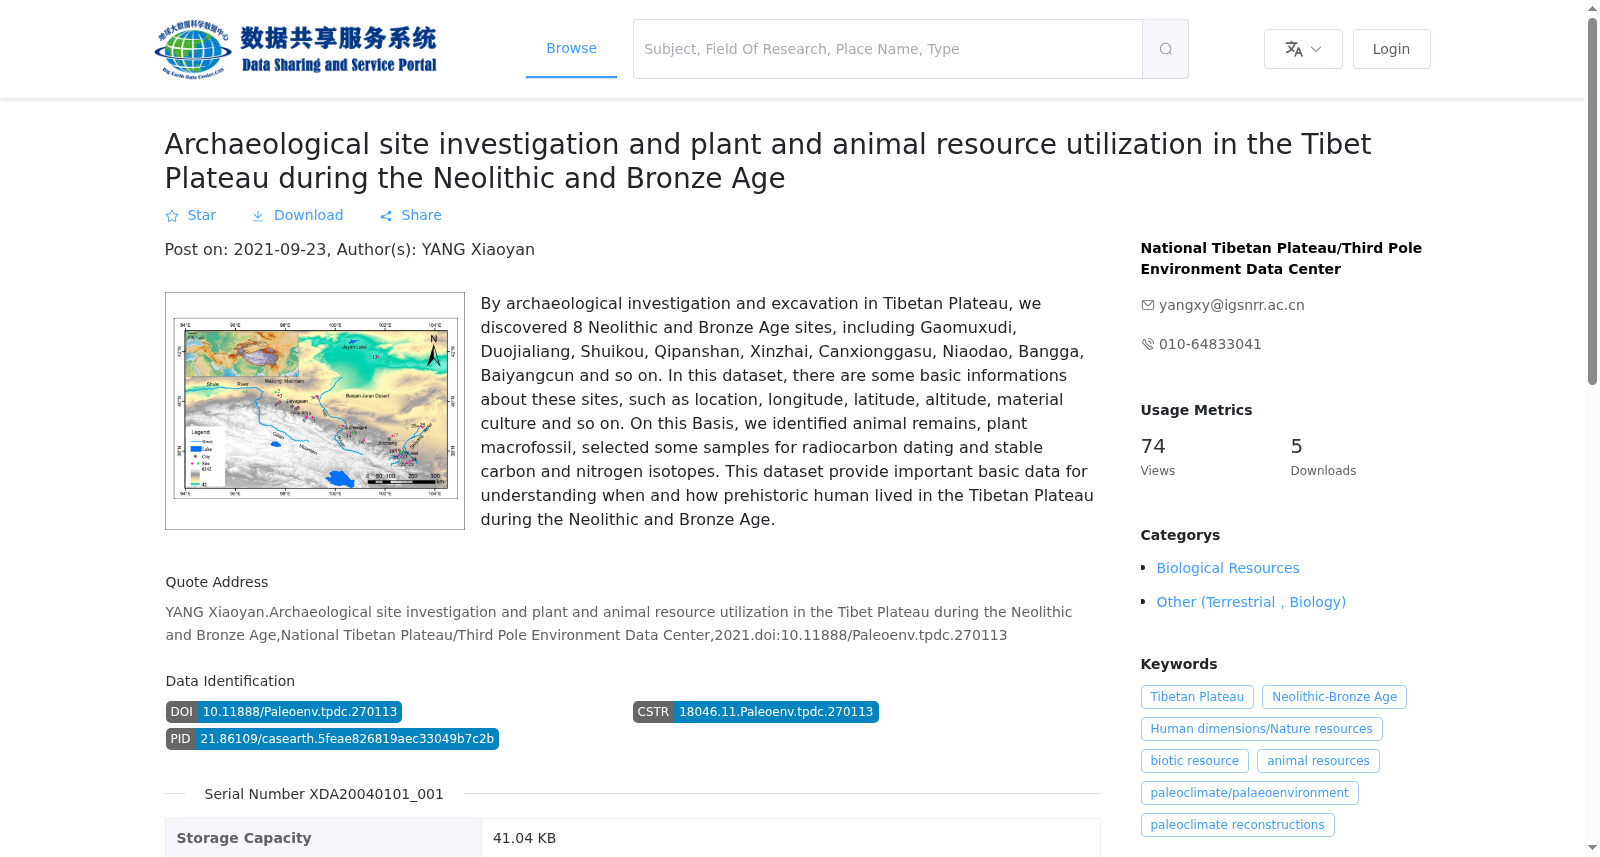Viewport: 1600px width, 857px height.
Task: Click the Login button
Action: pos(1391,49)
